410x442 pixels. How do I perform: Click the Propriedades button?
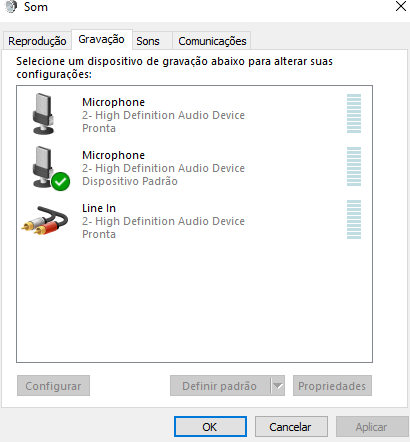coord(332,386)
